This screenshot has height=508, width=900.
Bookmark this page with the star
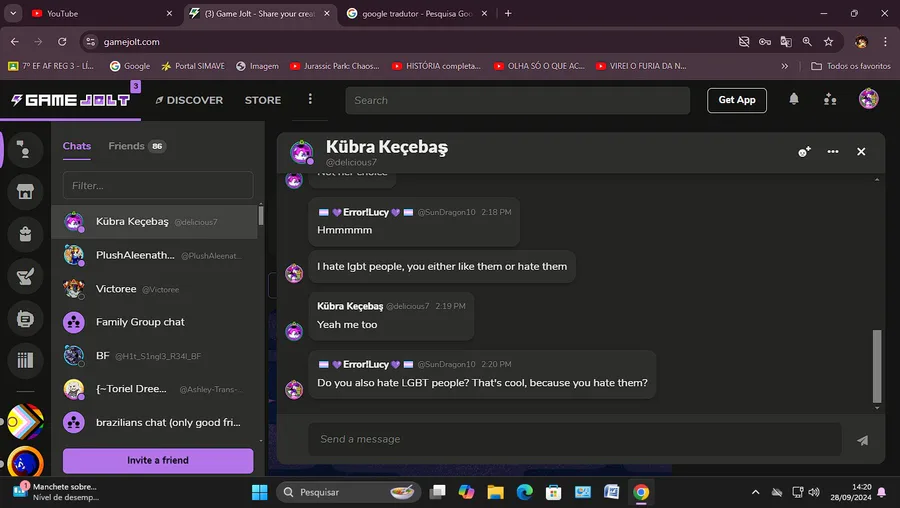pyautogui.click(x=828, y=42)
